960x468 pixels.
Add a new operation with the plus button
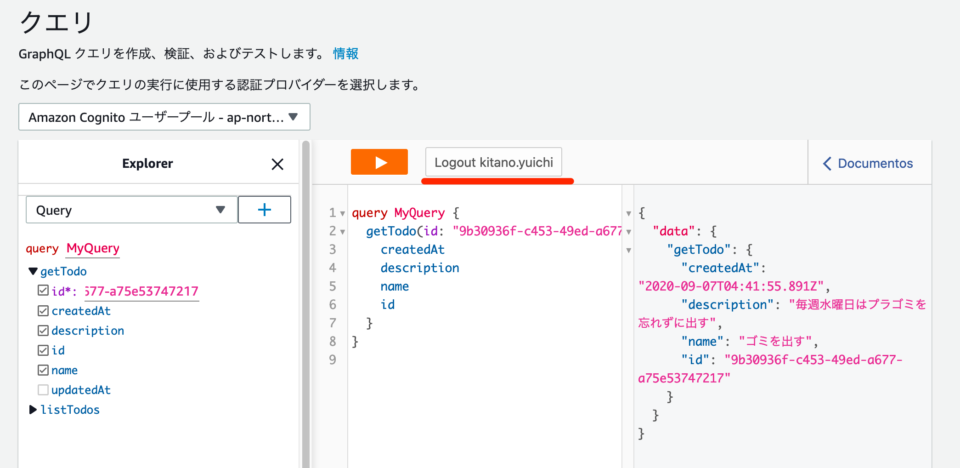pyautogui.click(x=264, y=210)
